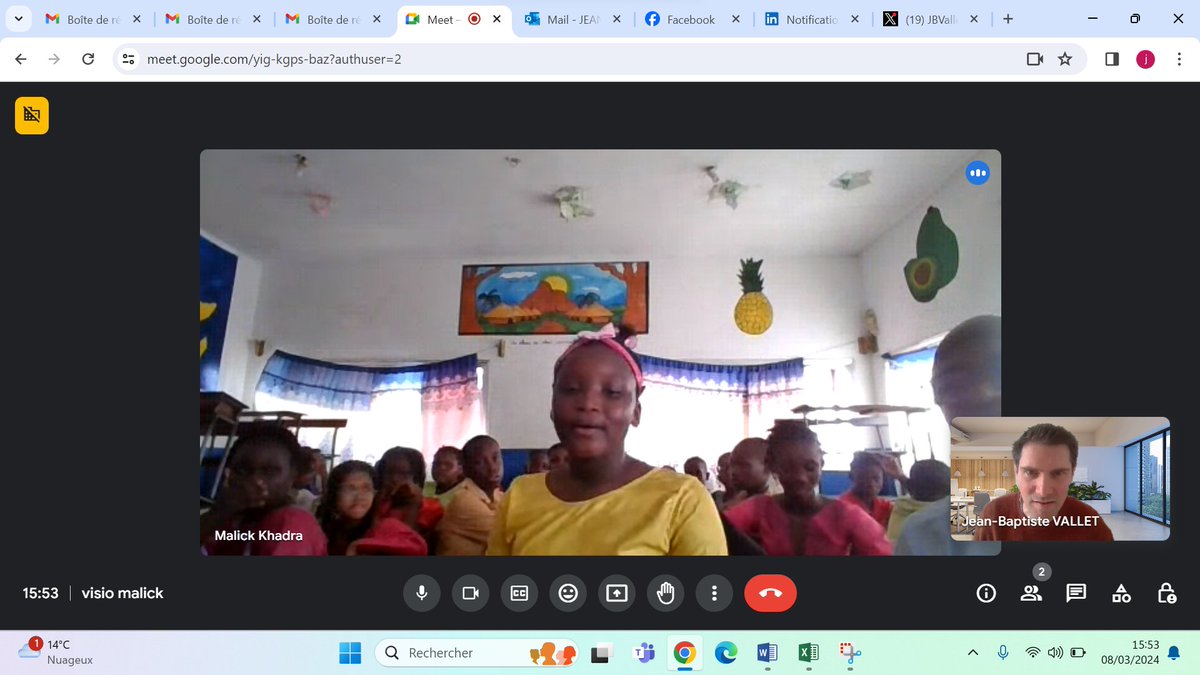Show the participants panel
This screenshot has width=1200, height=675.
pyautogui.click(x=1031, y=593)
